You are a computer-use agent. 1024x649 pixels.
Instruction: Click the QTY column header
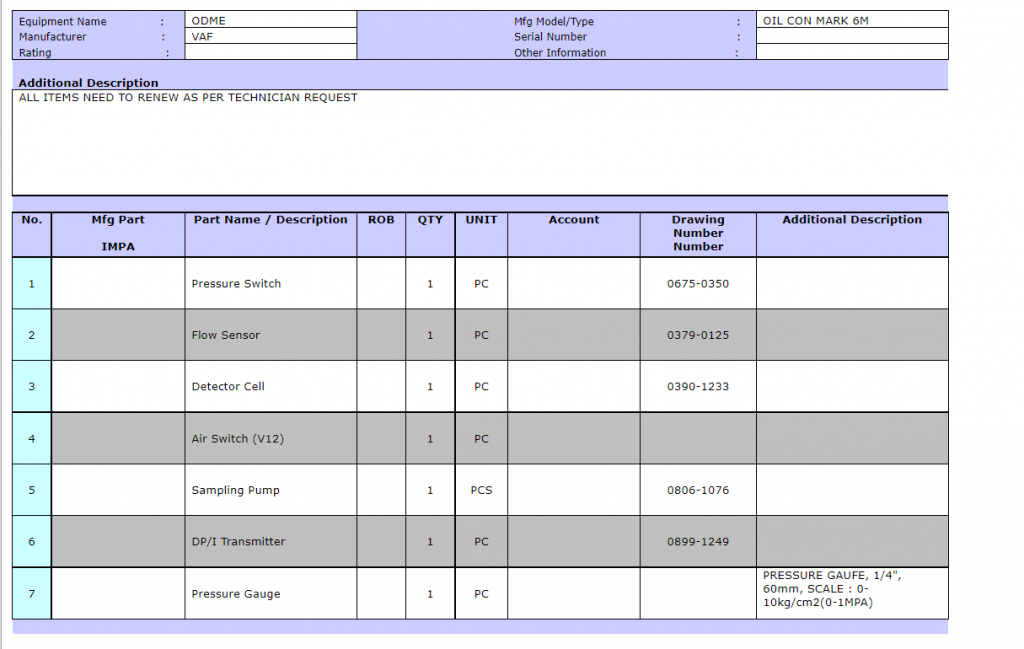coord(430,220)
